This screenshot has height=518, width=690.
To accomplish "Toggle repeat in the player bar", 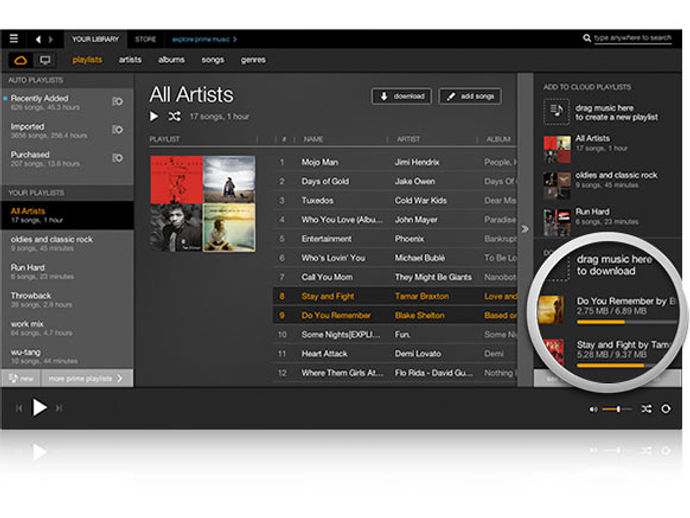I will [666, 409].
